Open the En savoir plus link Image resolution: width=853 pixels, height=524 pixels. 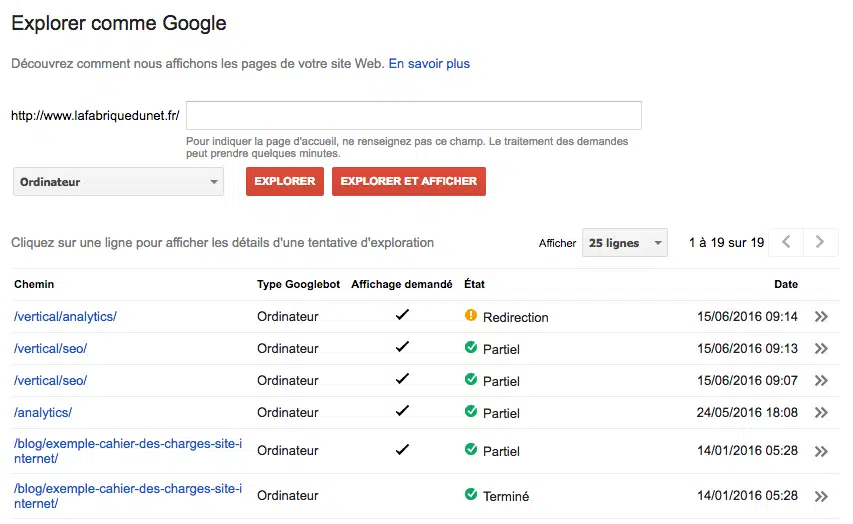click(x=429, y=64)
